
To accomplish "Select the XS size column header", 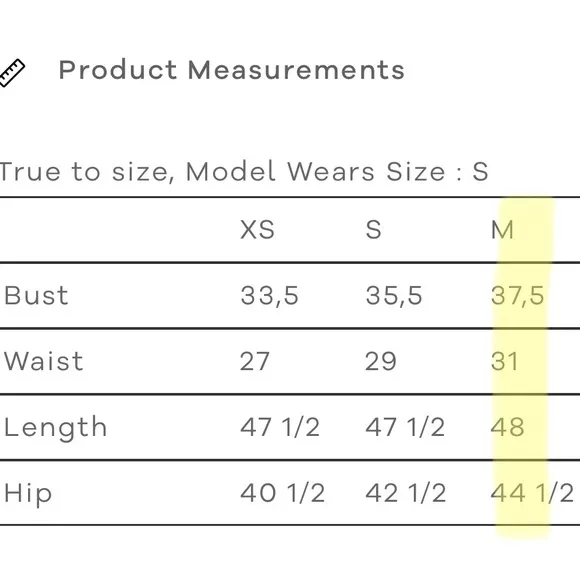I will point(257,230).
